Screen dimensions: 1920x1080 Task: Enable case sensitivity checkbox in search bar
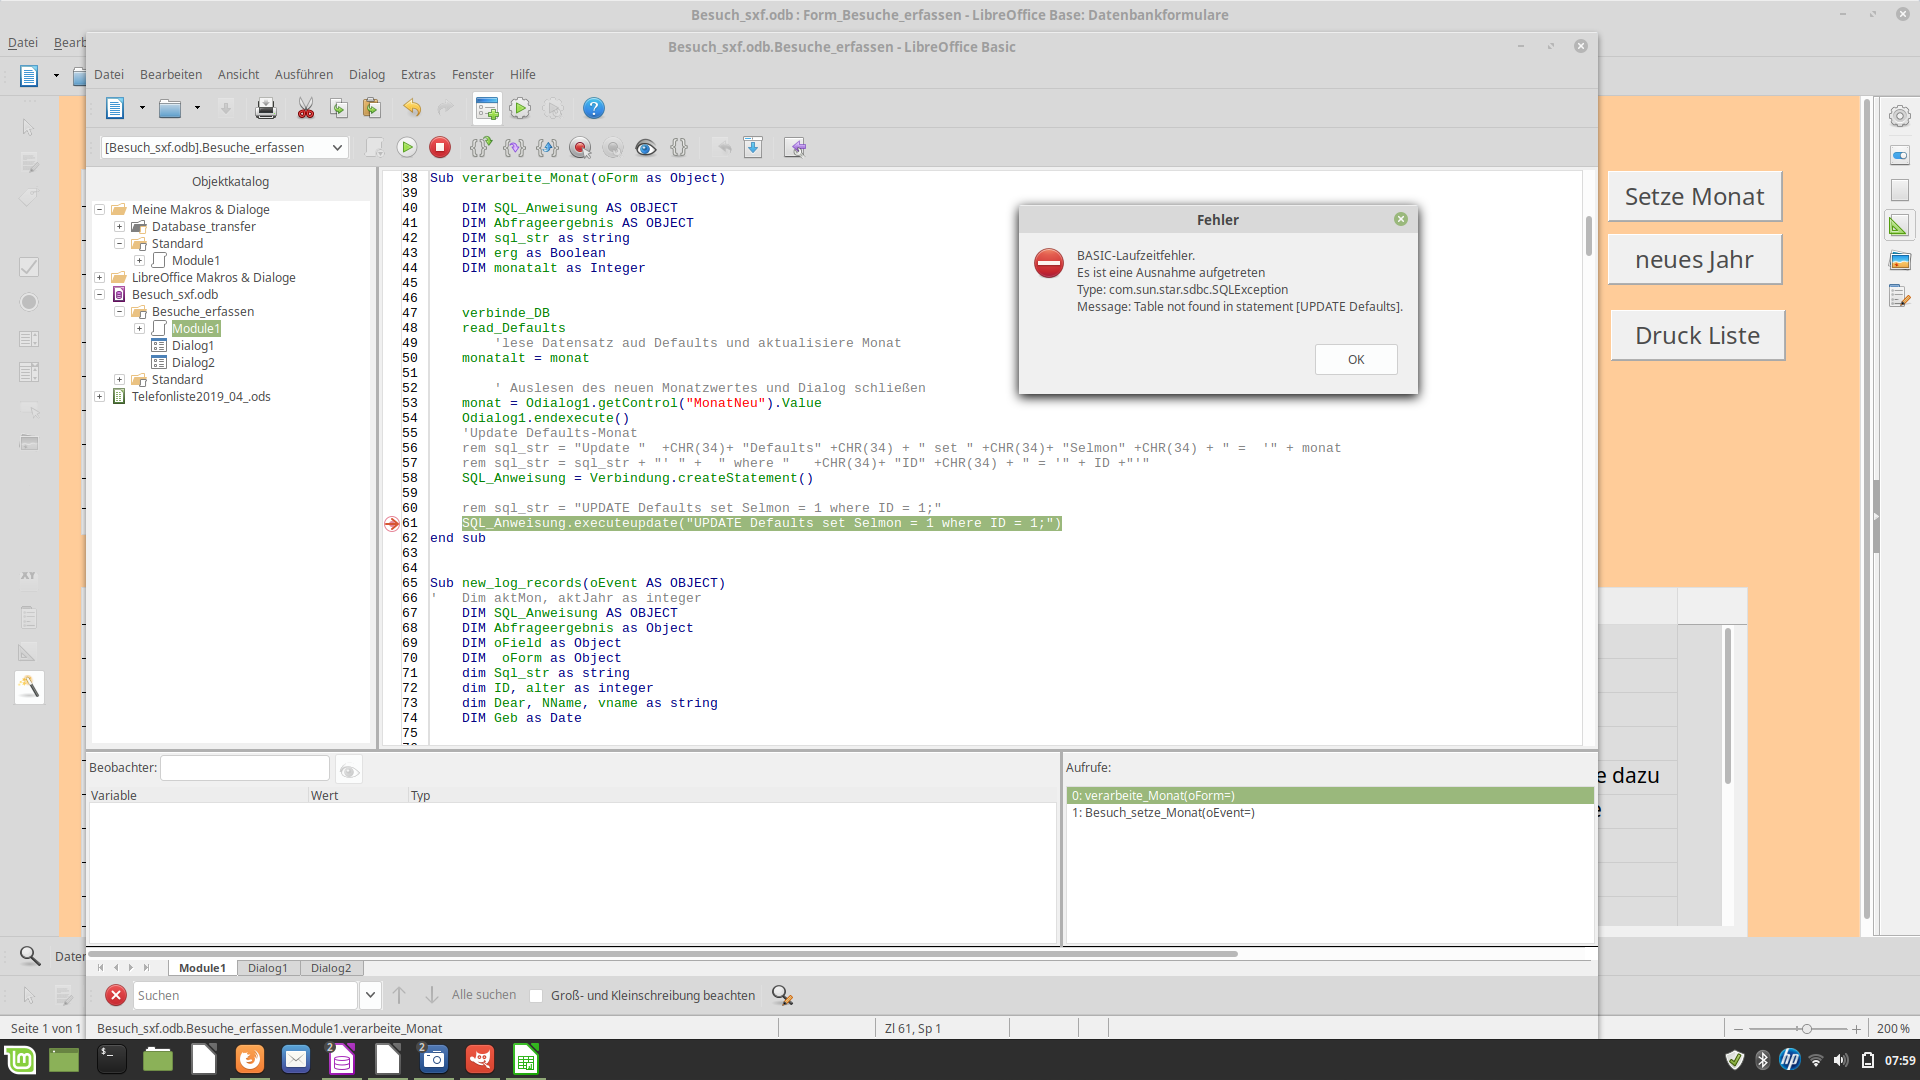[x=536, y=996]
